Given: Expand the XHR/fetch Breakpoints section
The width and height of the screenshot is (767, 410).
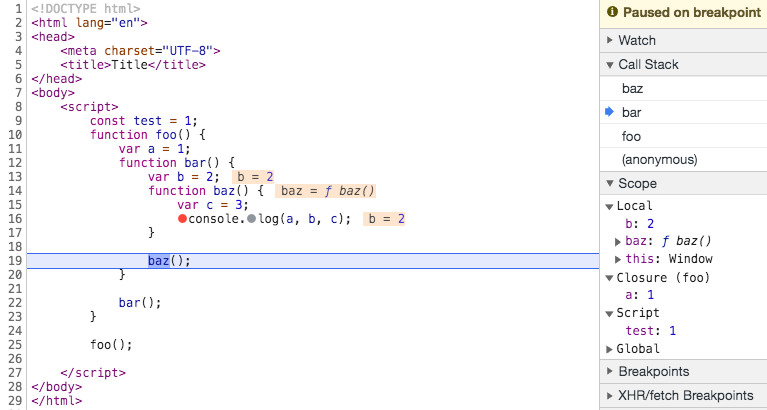Looking at the screenshot, I should 609,395.
